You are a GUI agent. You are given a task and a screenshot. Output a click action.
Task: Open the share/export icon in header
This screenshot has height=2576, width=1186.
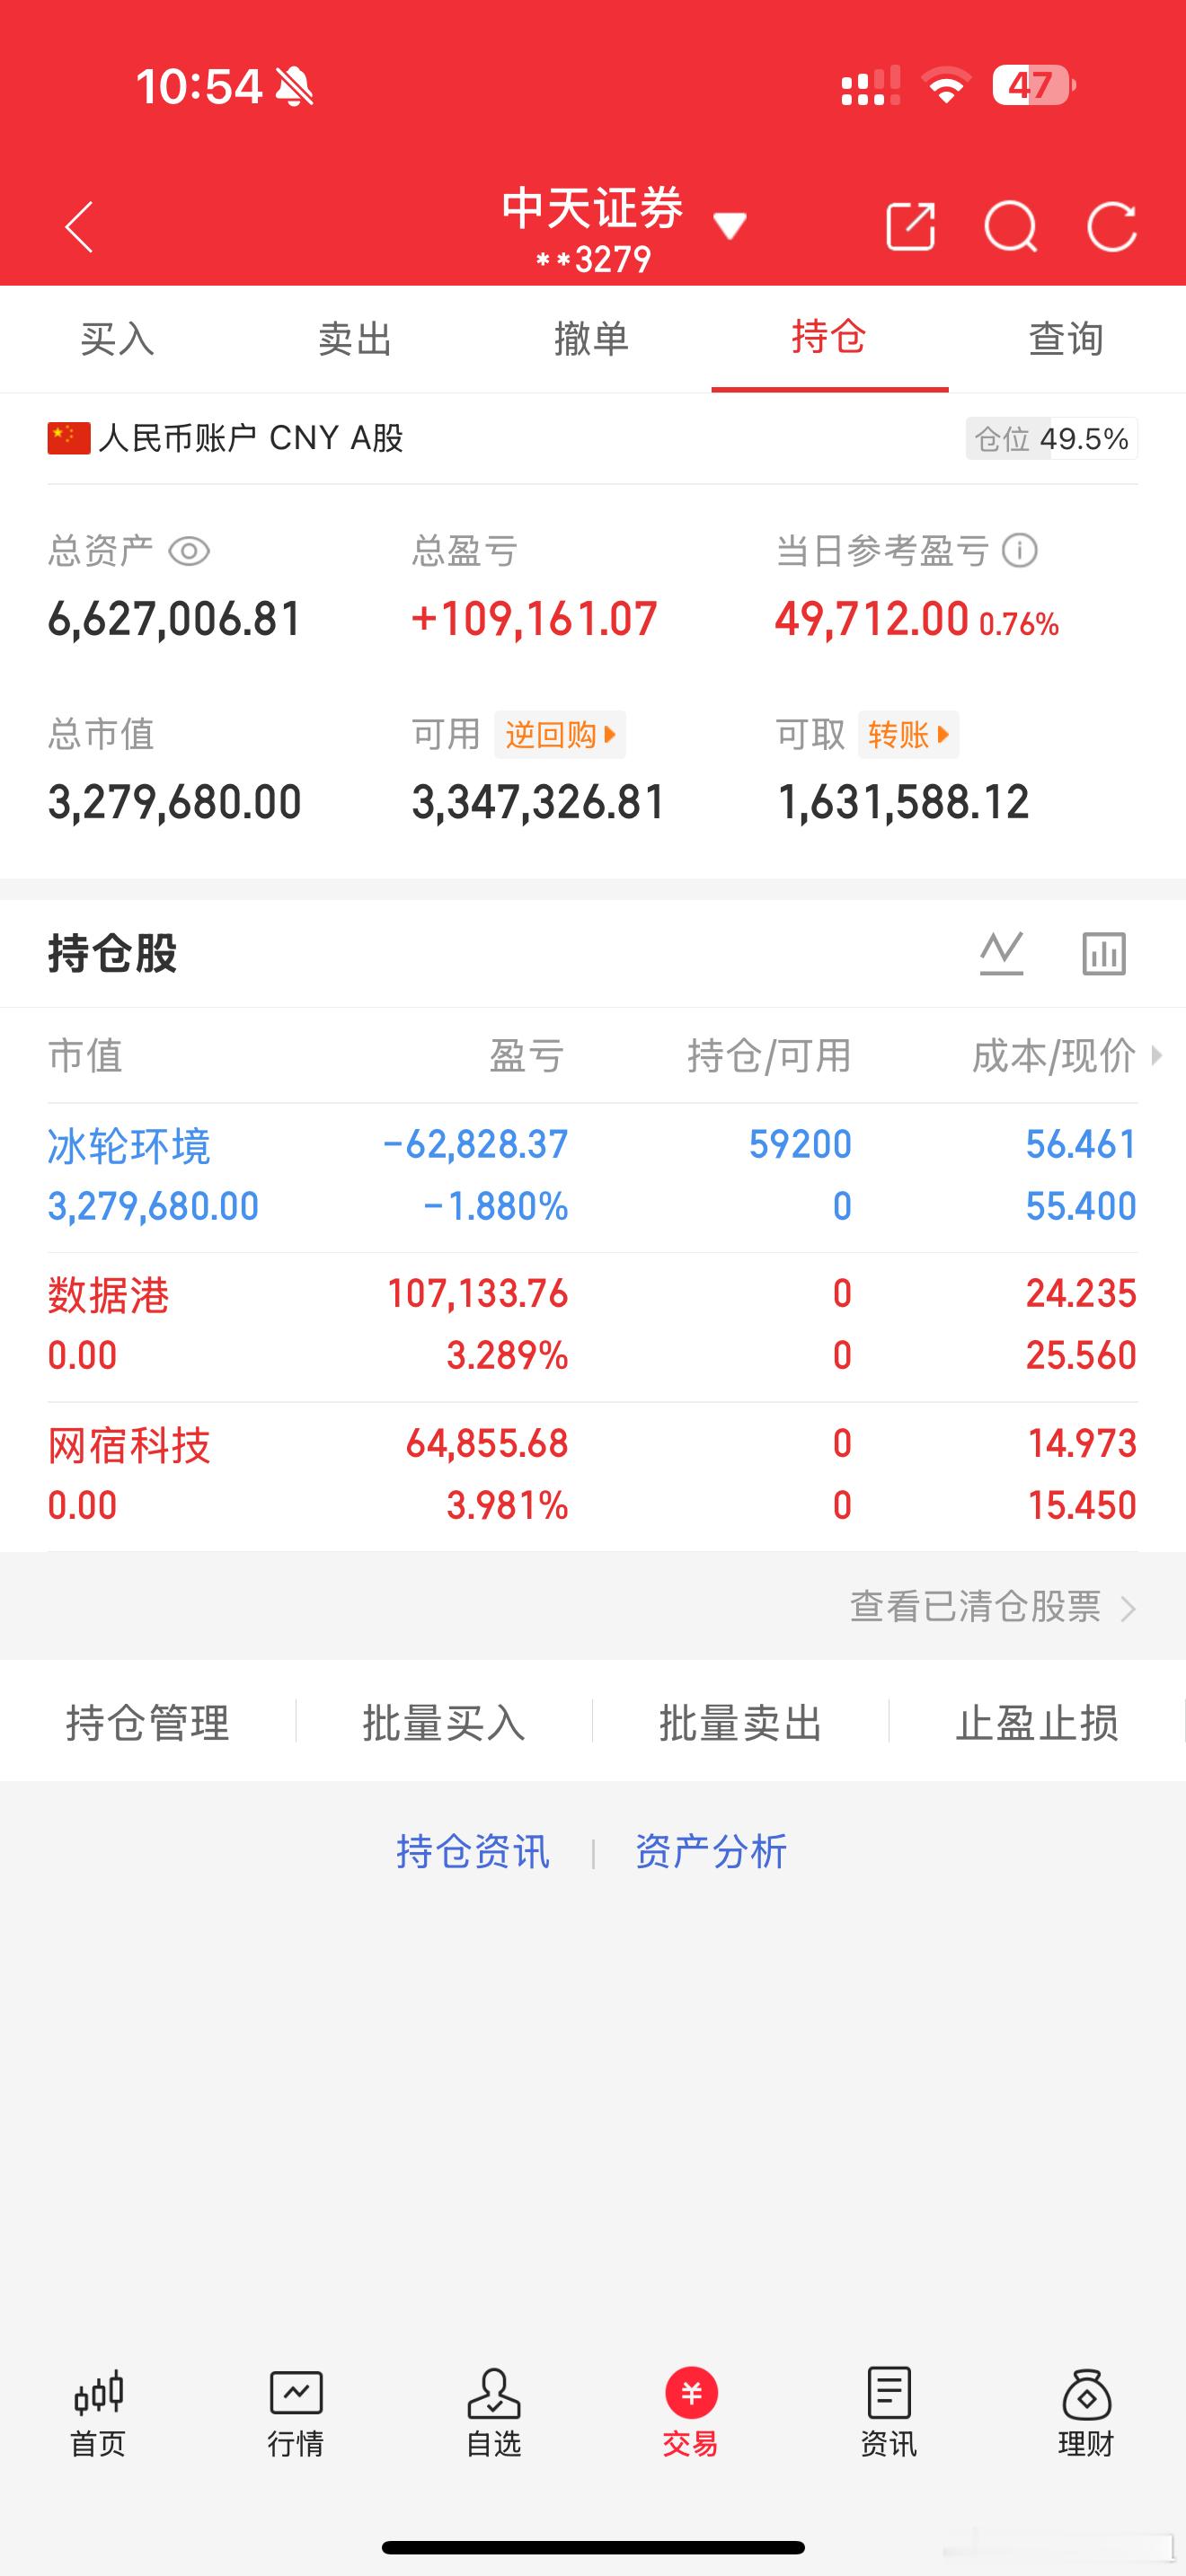pyautogui.click(x=911, y=226)
